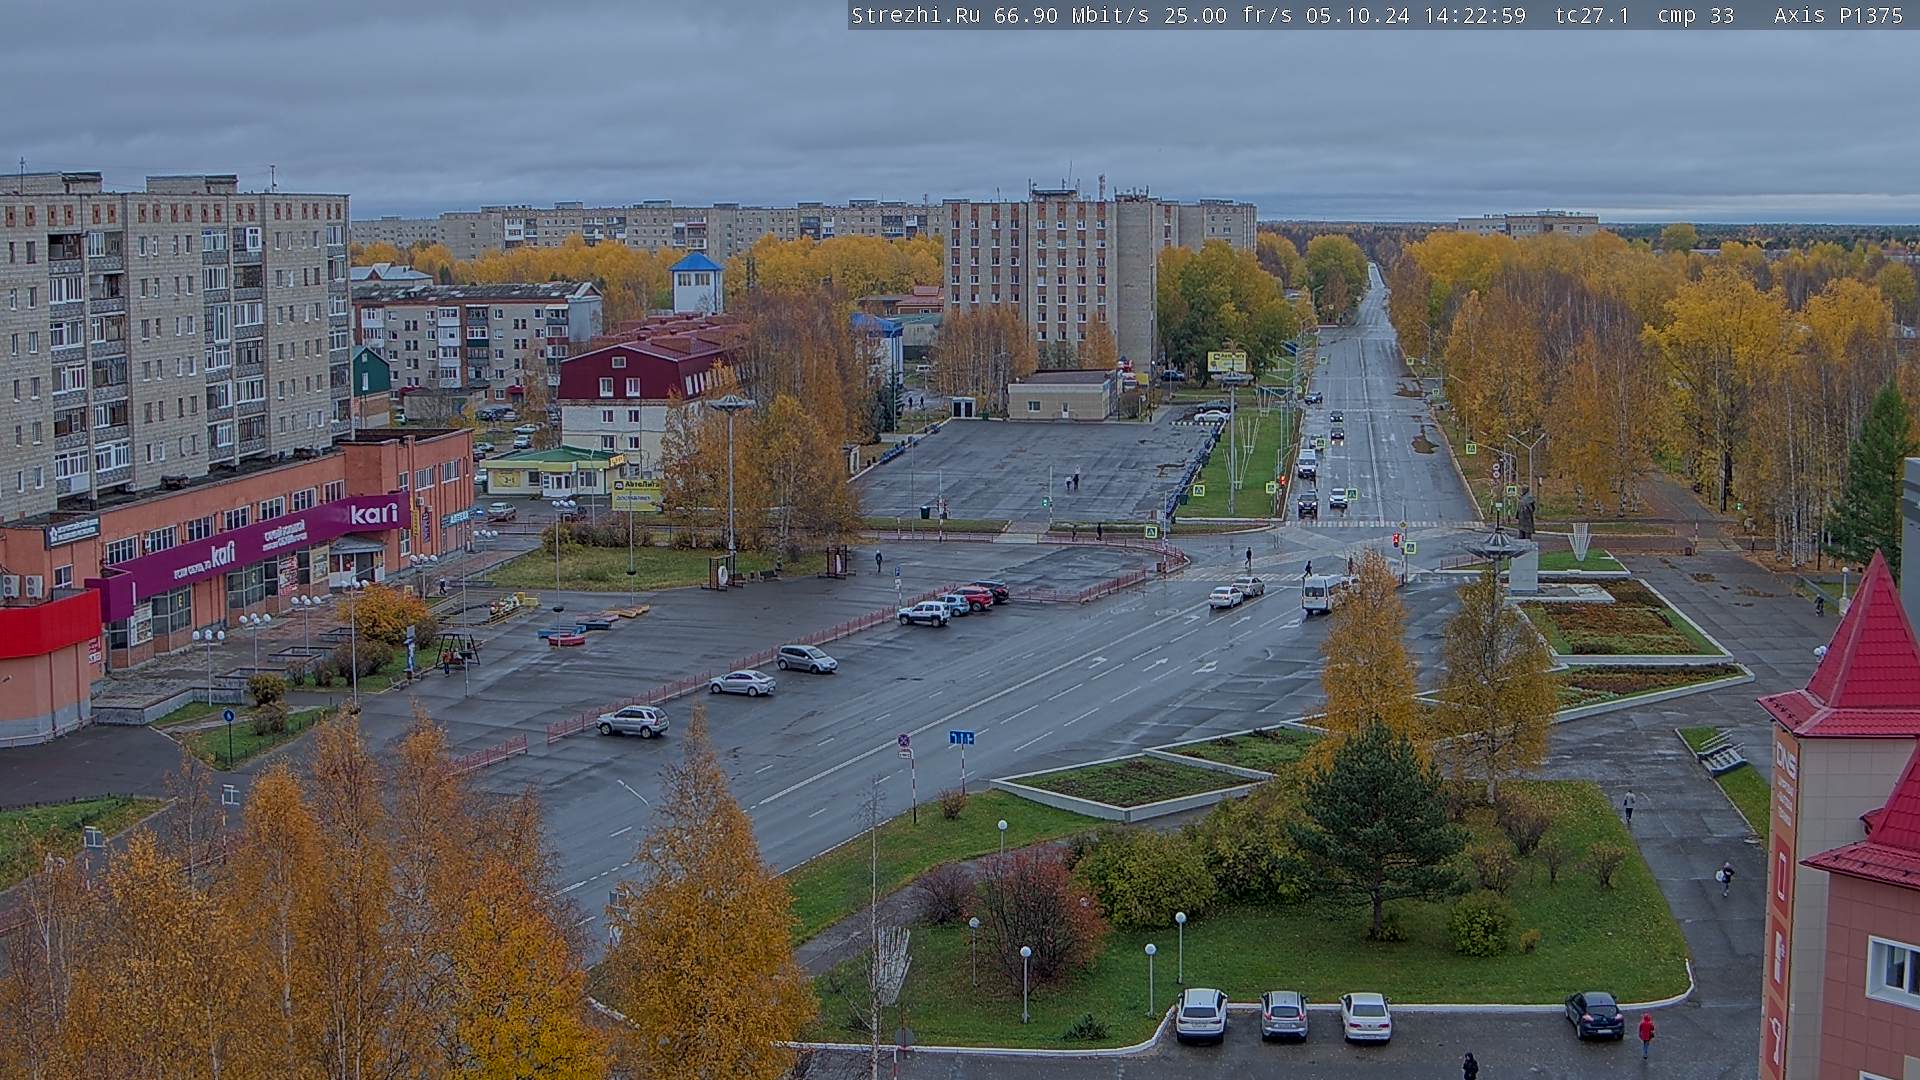This screenshot has width=1920, height=1080.
Task: Click the "tc27.1" overlay value
Action: (1592, 15)
